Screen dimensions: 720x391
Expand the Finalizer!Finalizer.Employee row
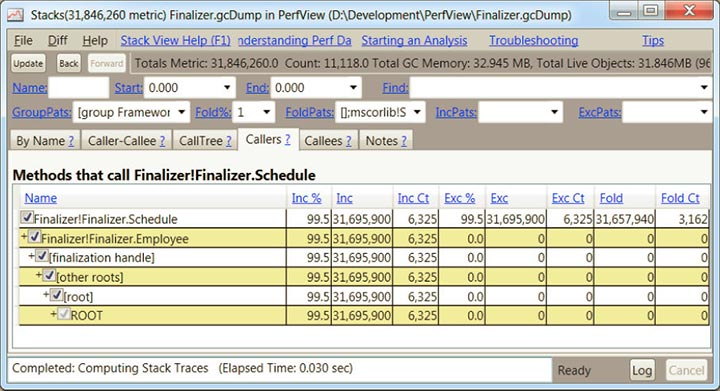24,237
